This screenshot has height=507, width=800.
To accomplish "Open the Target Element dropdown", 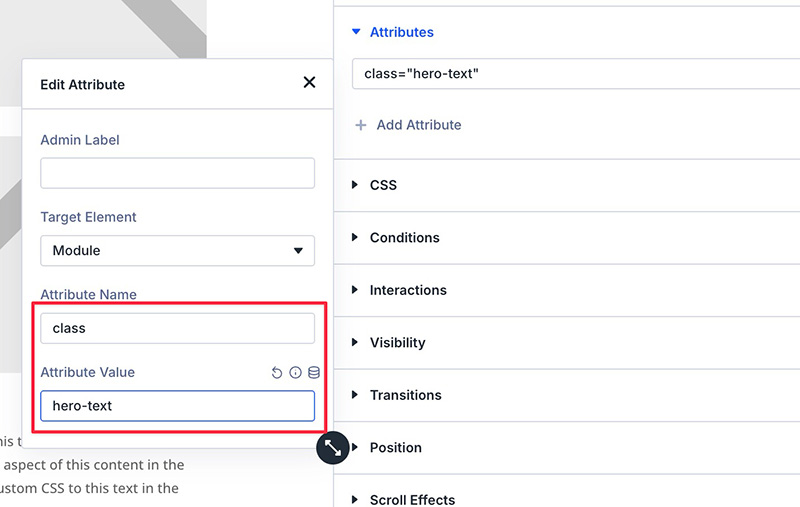I will point(177,250).
